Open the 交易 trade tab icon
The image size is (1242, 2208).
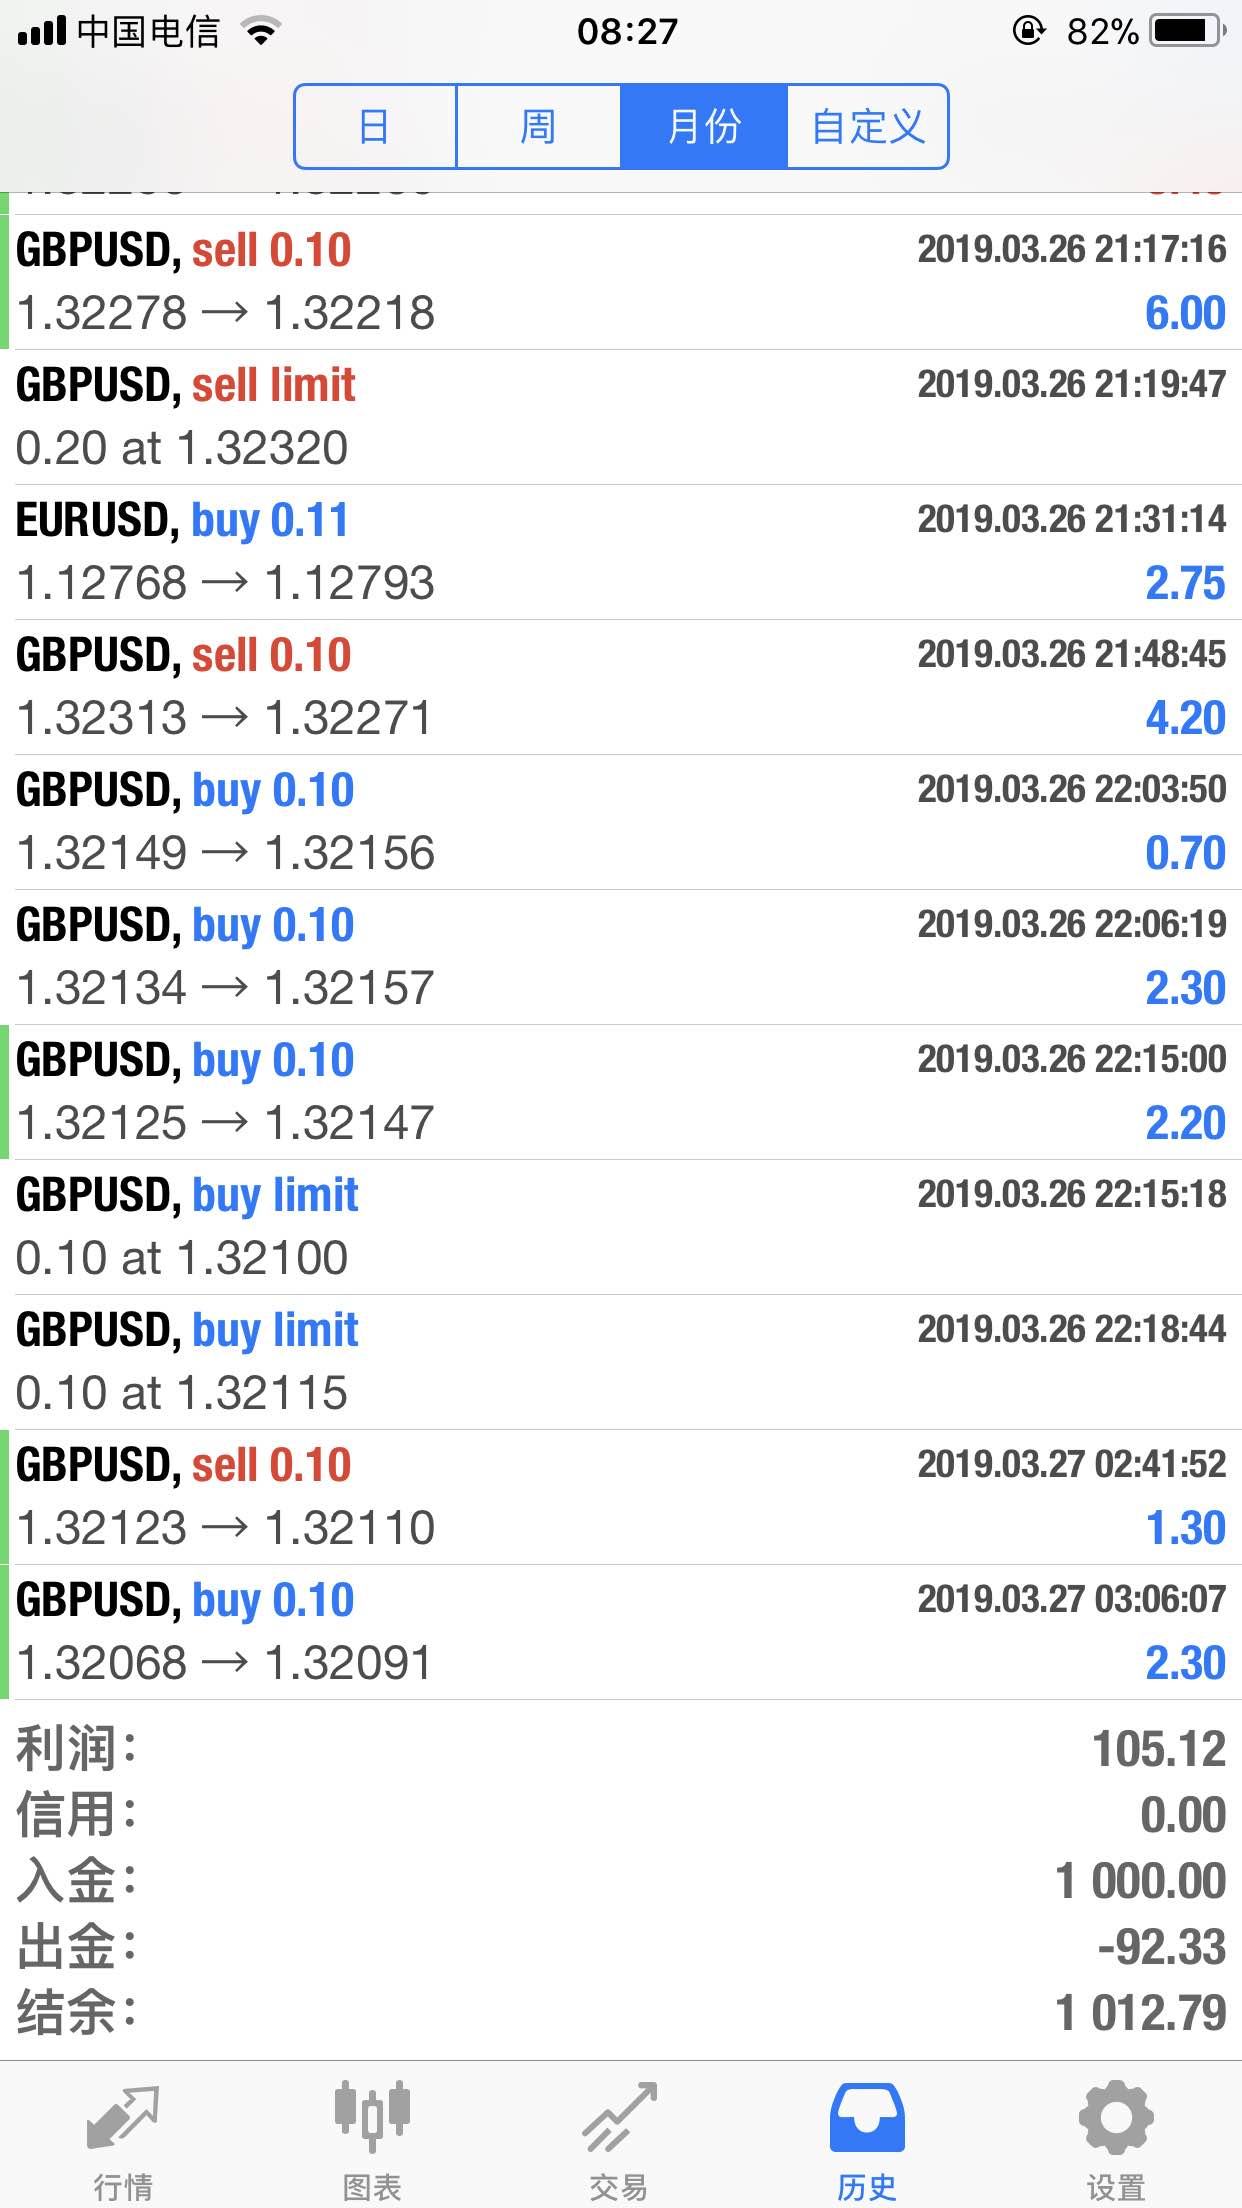tap(620, 2116)
